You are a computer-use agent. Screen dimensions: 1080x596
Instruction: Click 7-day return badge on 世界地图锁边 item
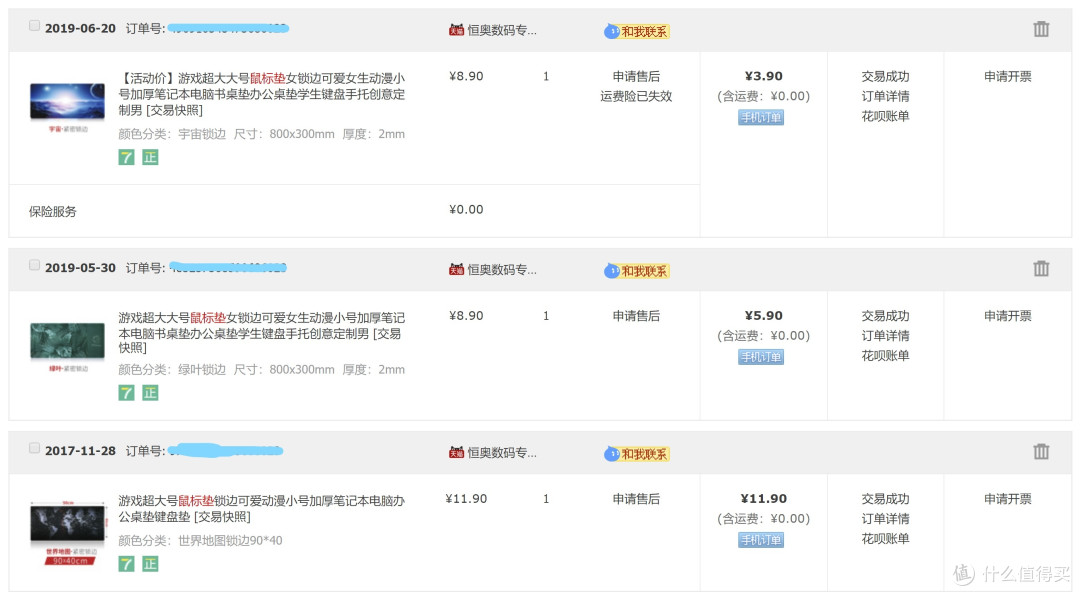coord(126,564)
